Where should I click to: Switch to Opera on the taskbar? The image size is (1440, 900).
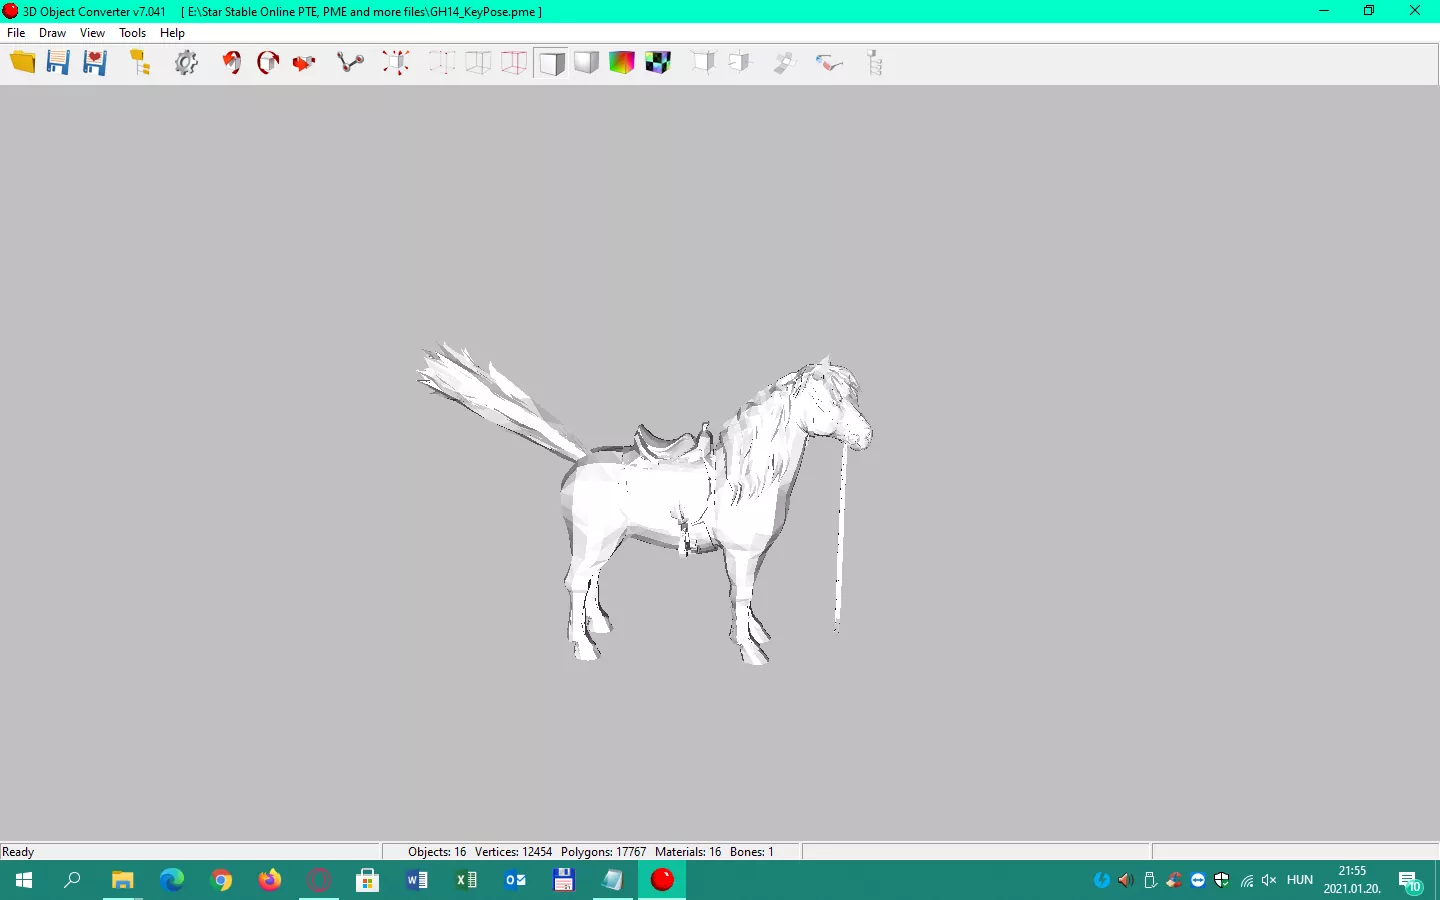click(319, 880)
